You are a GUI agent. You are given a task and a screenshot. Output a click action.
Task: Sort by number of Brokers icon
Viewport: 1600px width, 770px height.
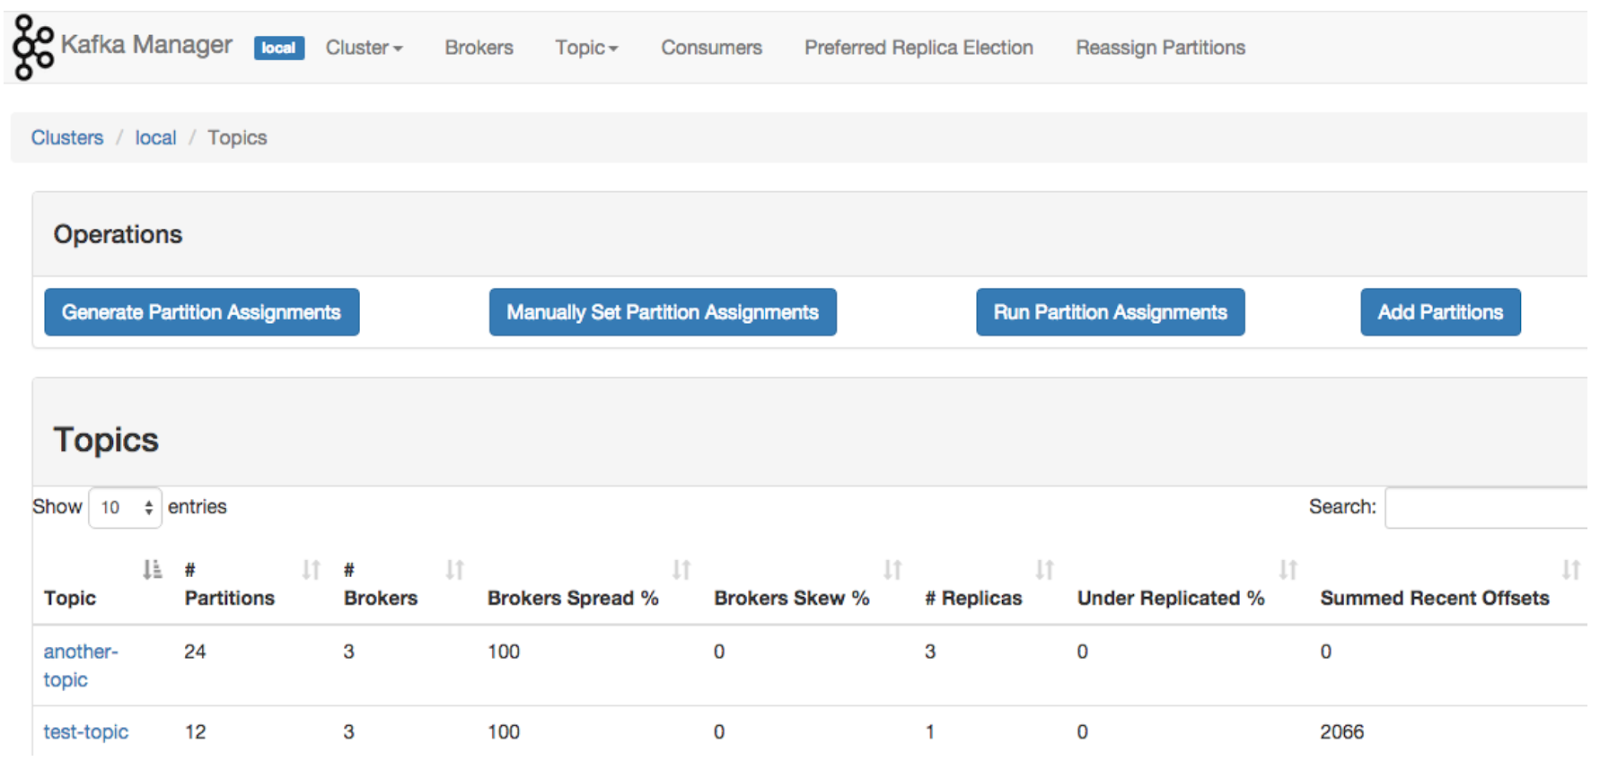click(455, 570)
